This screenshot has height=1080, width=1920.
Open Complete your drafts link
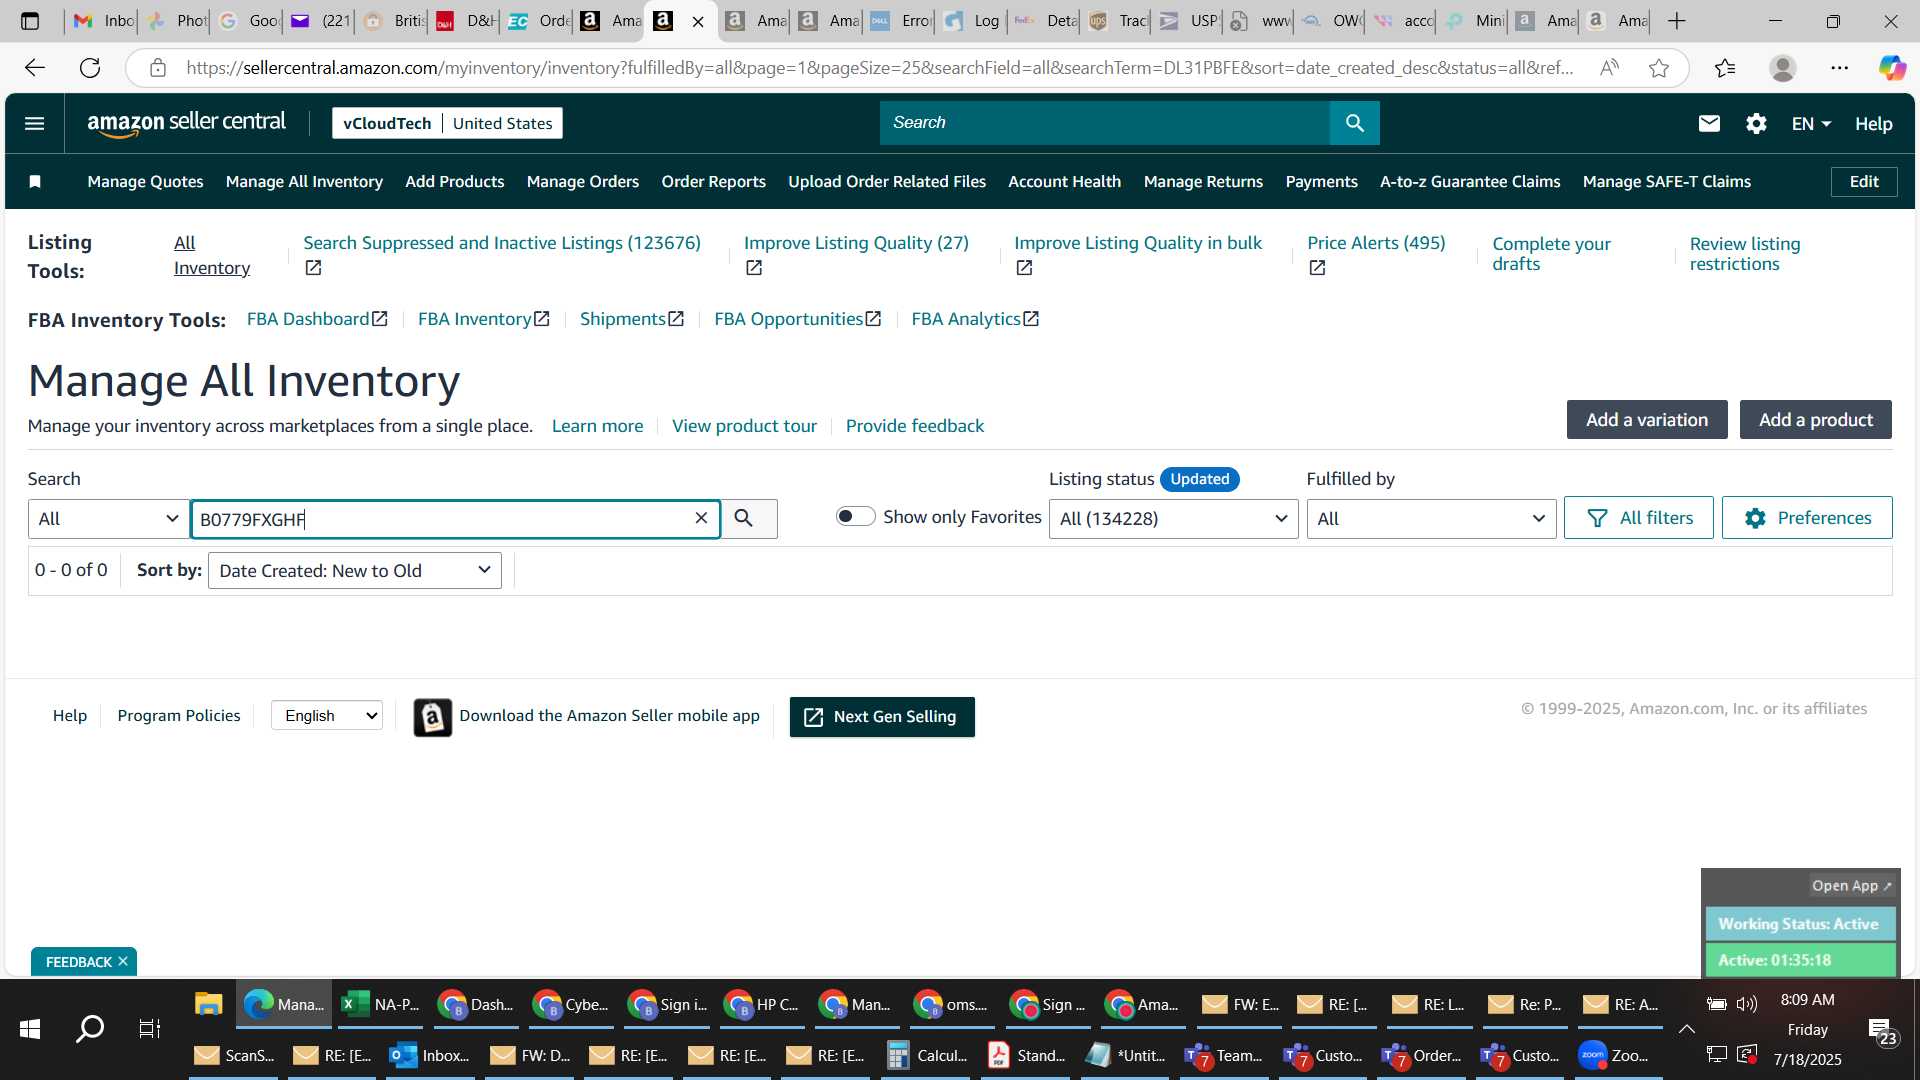tap(1551, 254)
